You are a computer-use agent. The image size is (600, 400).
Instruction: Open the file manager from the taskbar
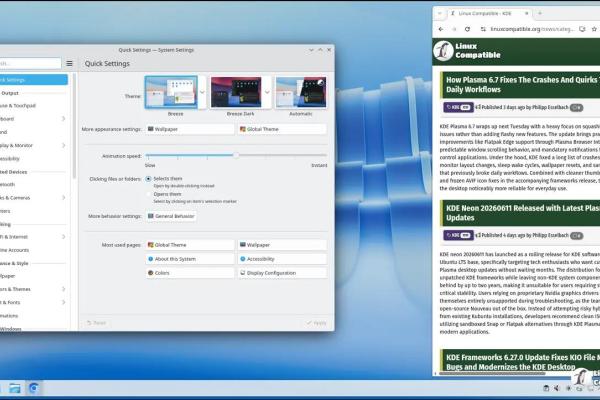pyautogui.click(x=15, y=388)
